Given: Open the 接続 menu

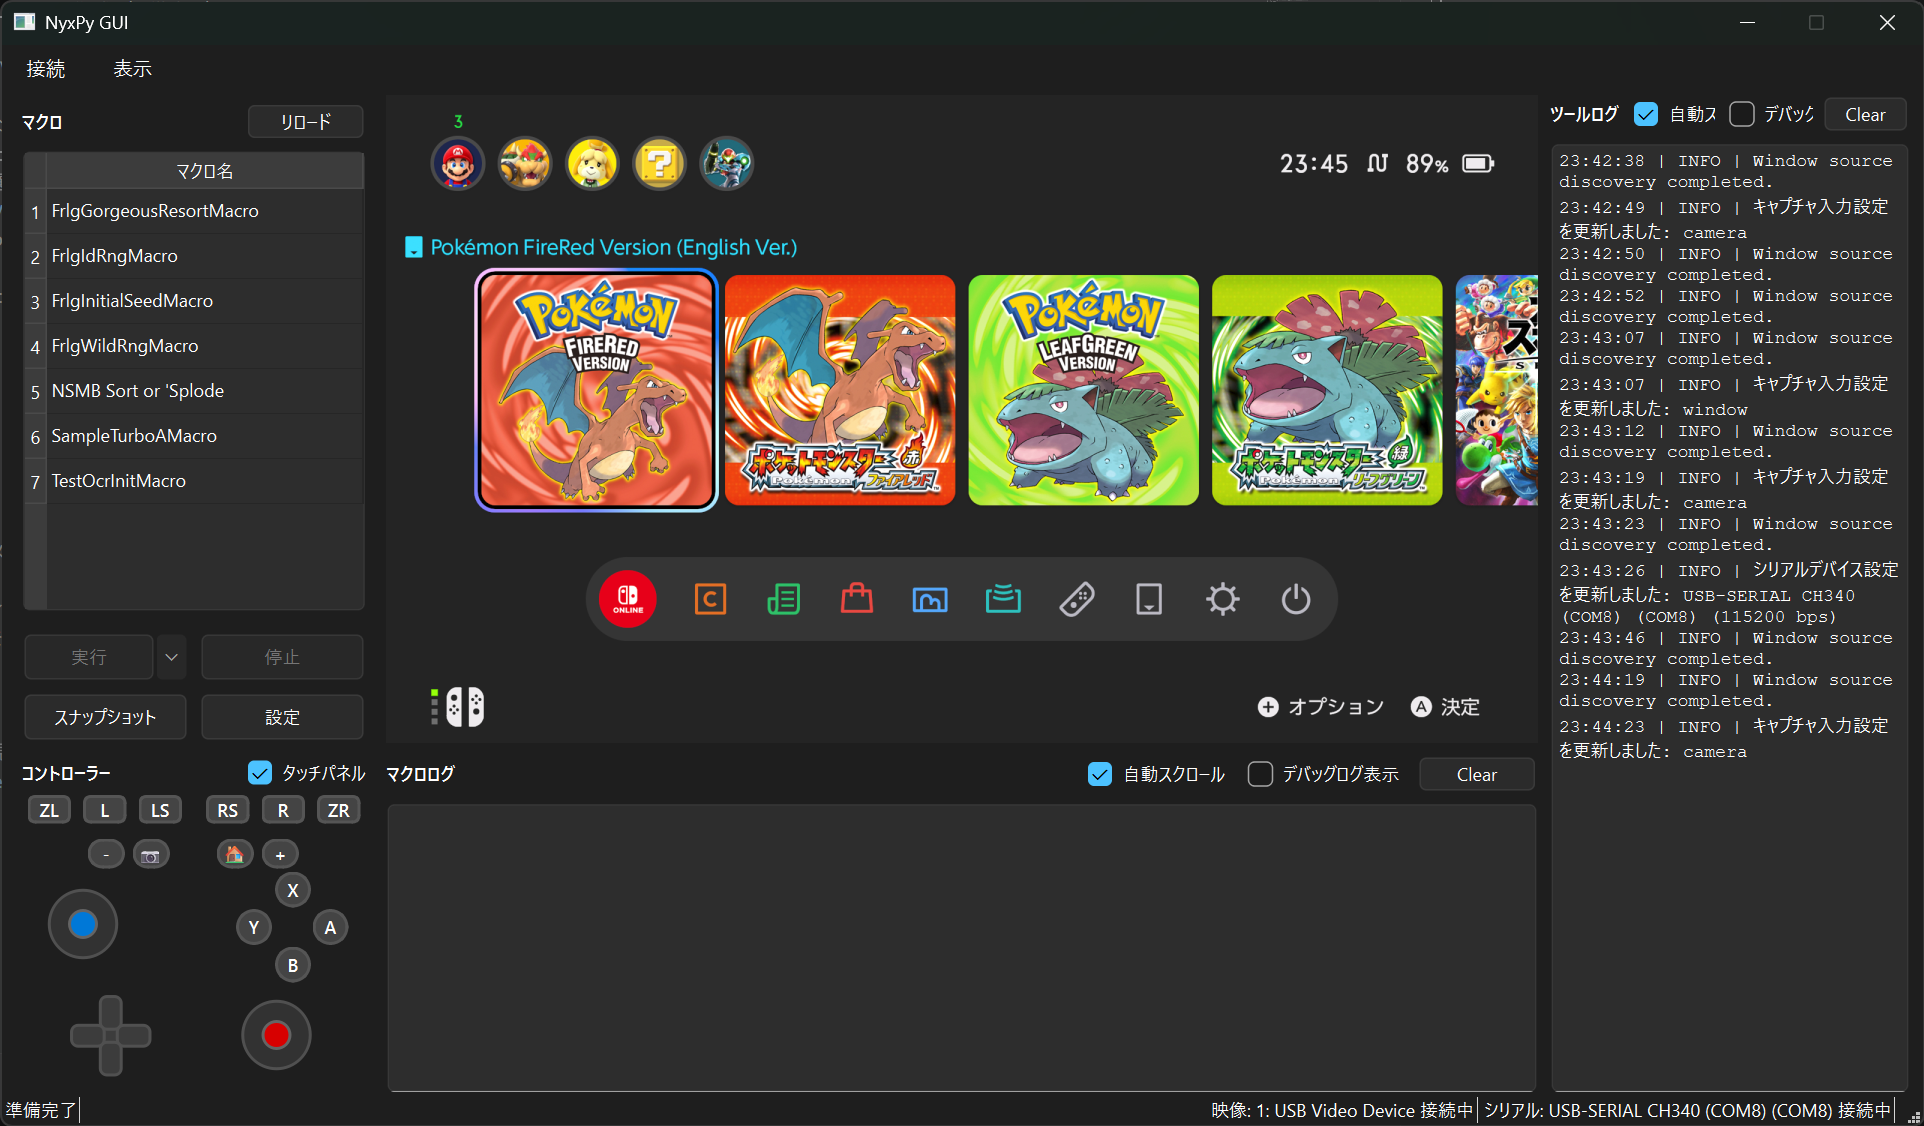Looking at the screenshot, I should 46,68.
